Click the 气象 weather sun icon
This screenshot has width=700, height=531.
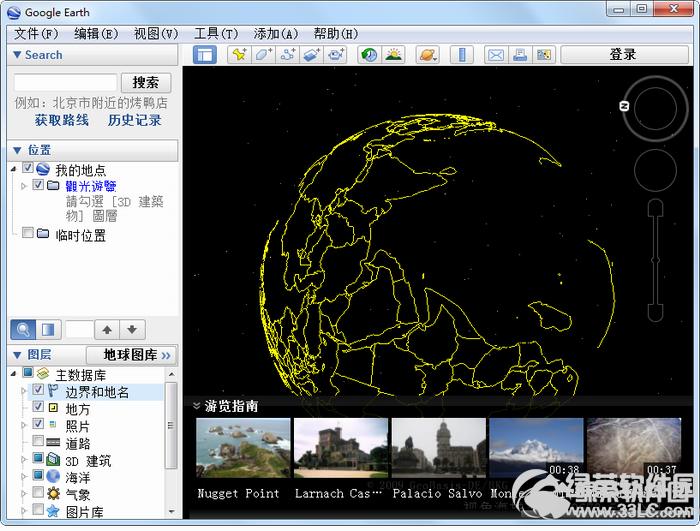pos(53,493)
